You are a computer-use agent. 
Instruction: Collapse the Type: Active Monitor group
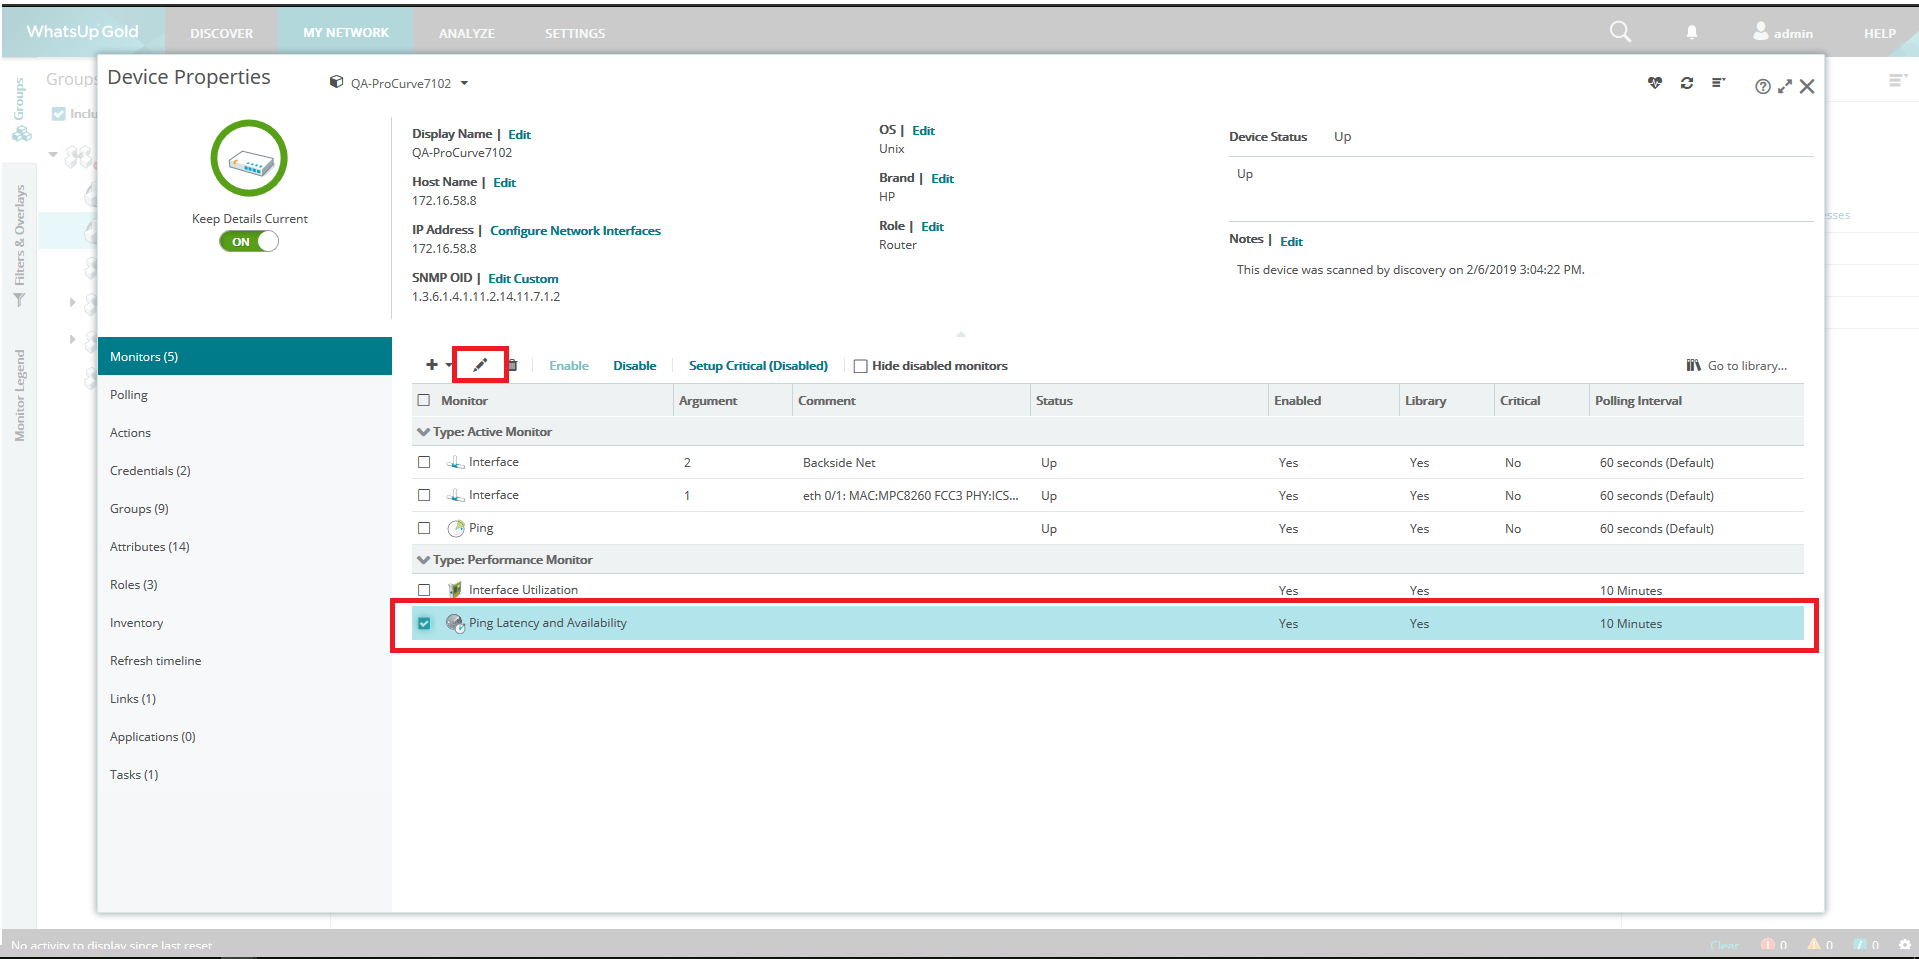pos(423,432)
